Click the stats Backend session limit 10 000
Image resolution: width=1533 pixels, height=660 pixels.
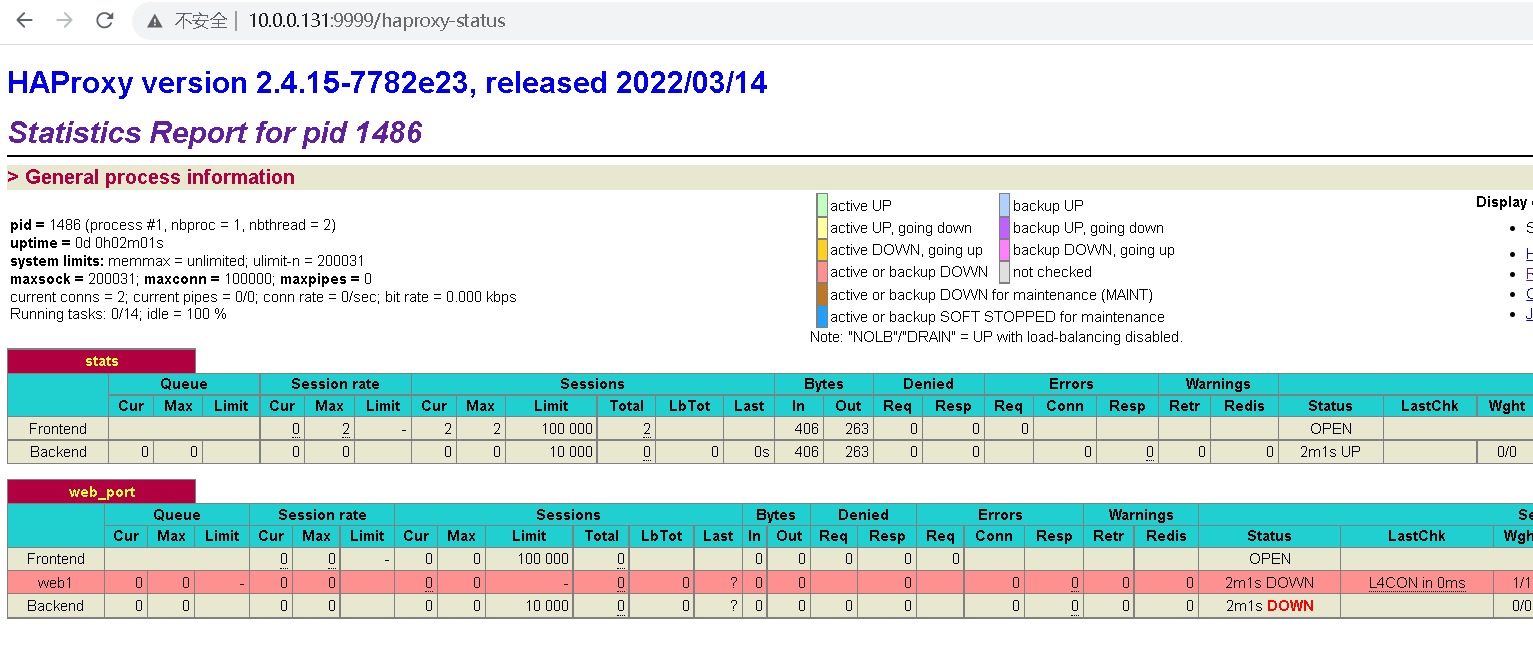click(569, 452)
